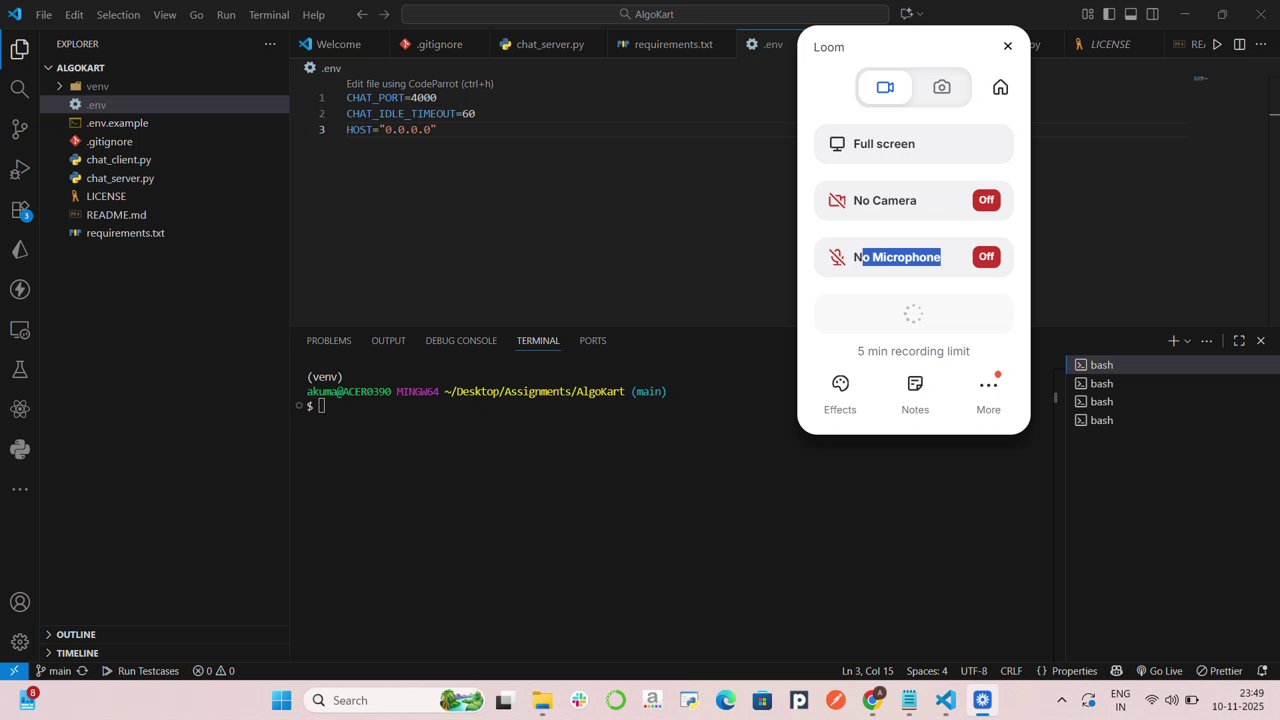Show hidden system tray icons chevron
The width and height of the screenshot is (1280, 720).
coord(1062,700)
